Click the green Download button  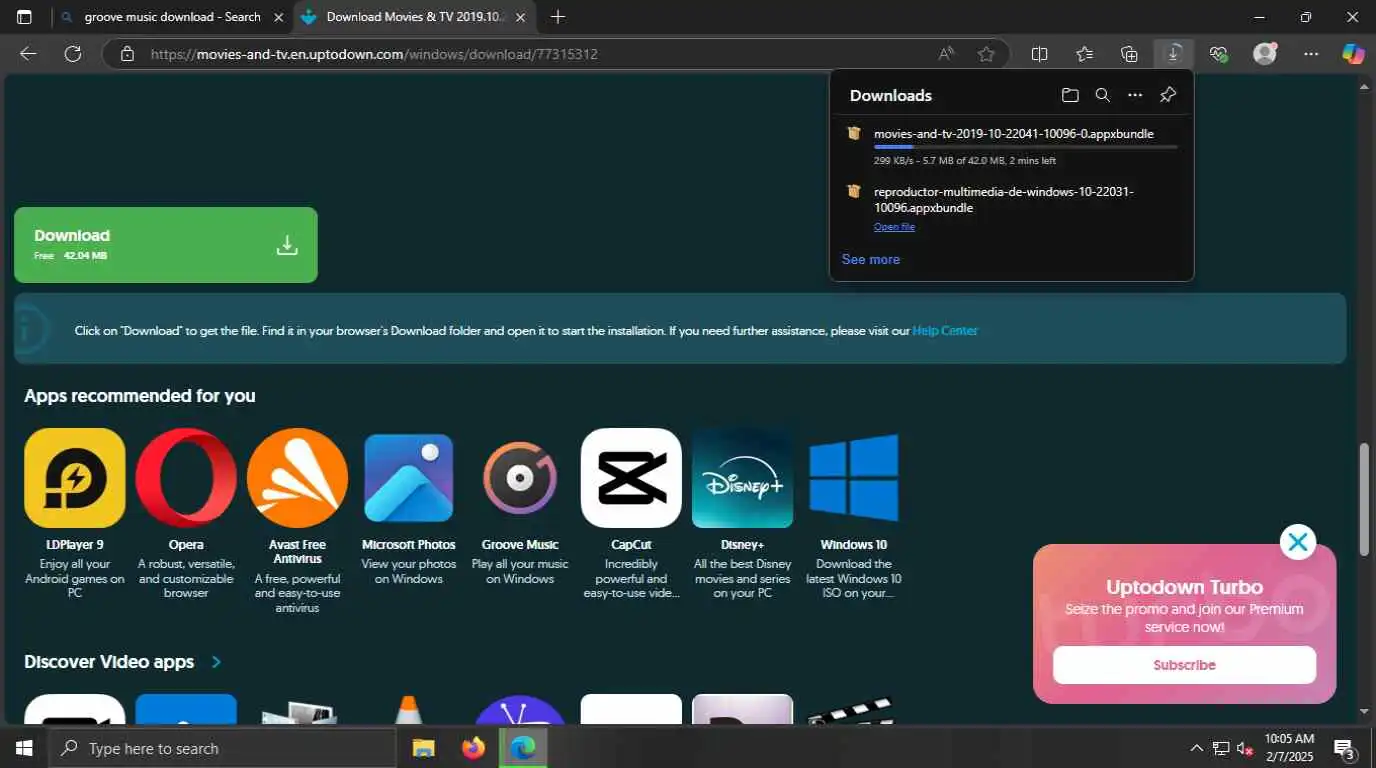(166, 245)
